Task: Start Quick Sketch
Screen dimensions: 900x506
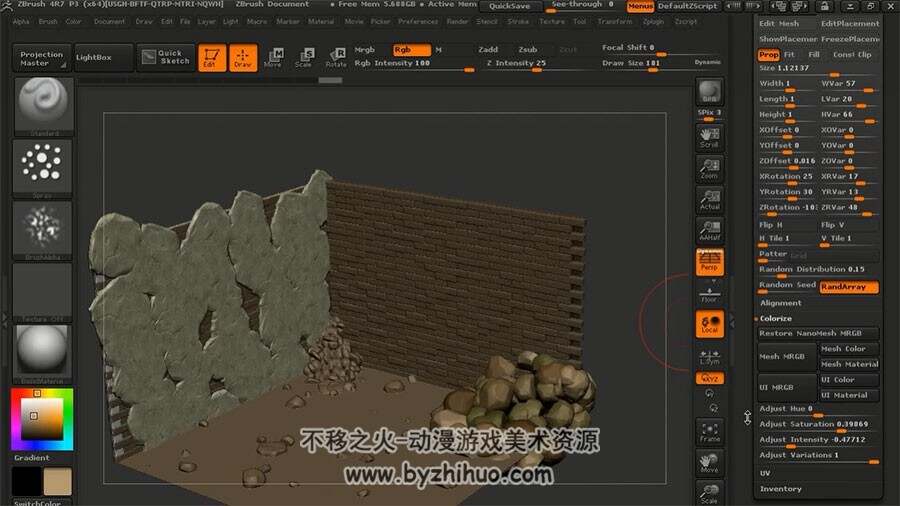Action: coord(166,57)
